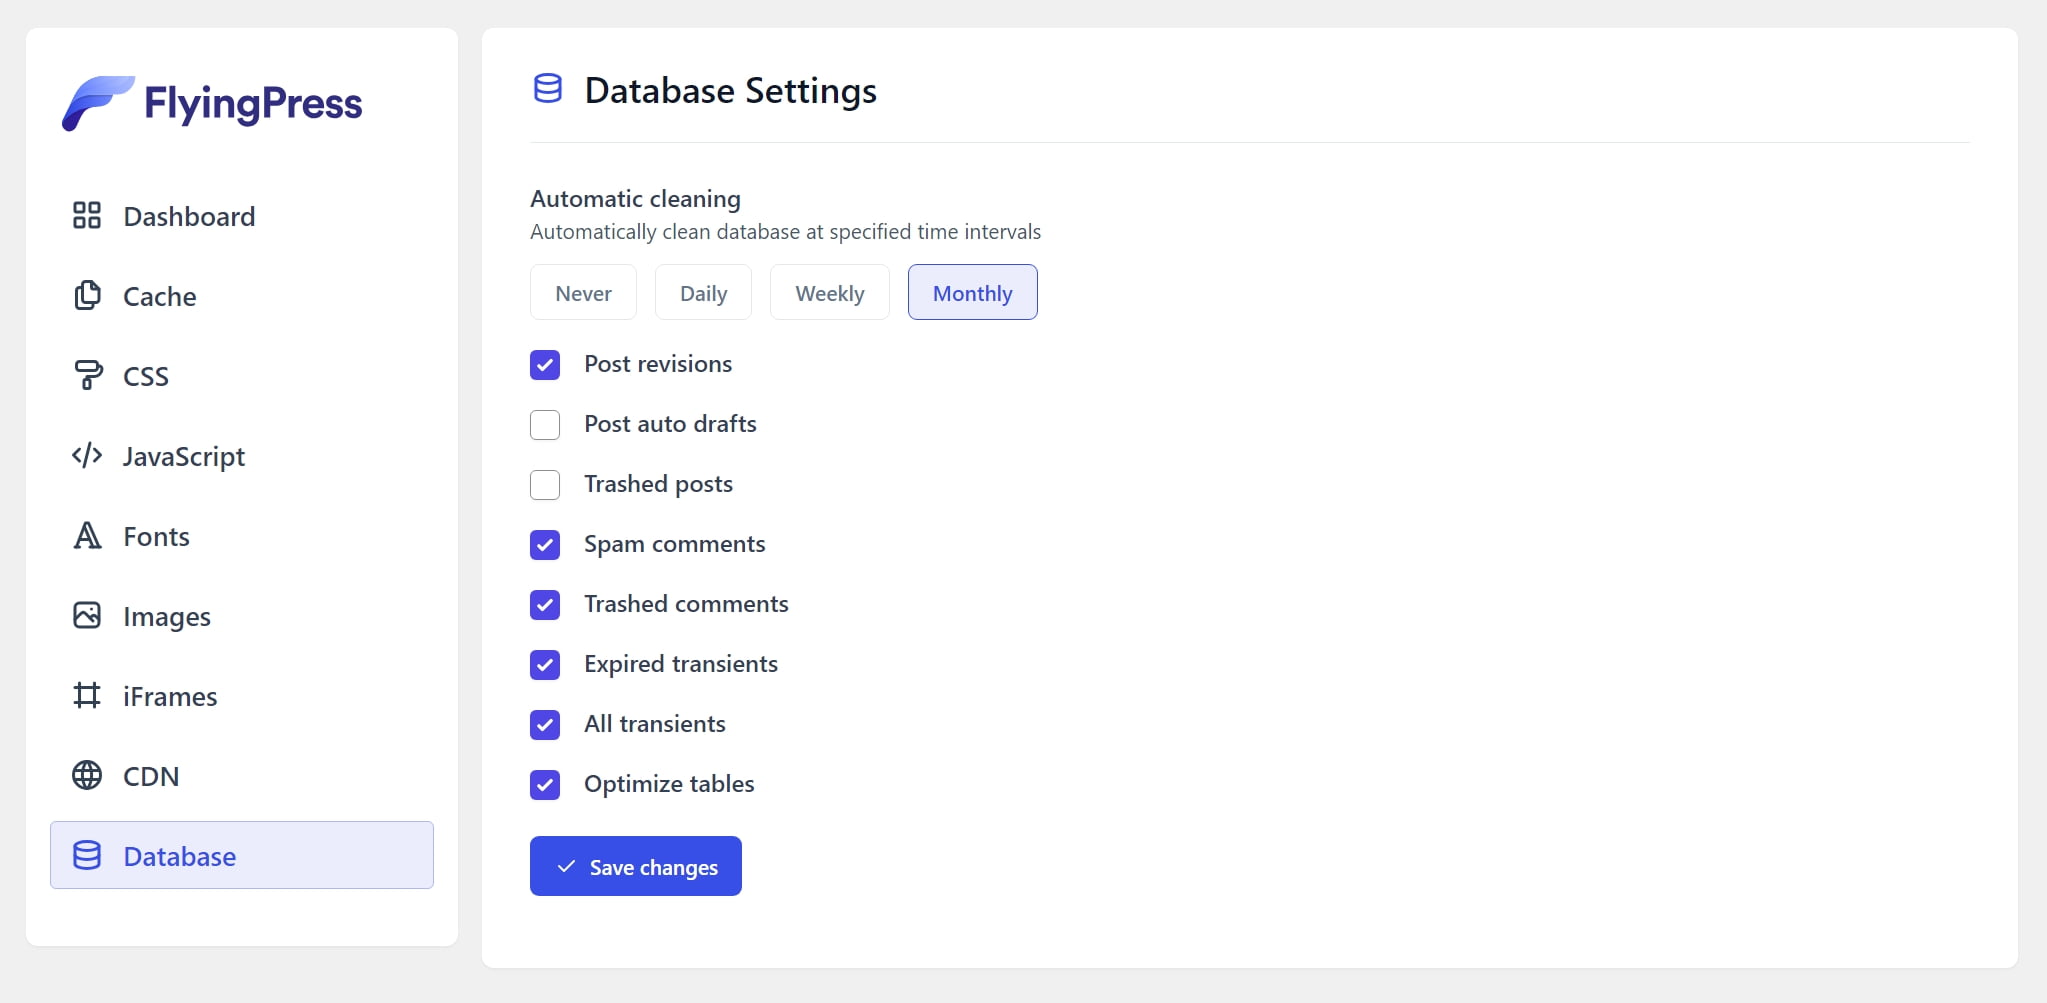Go to CDN settings
Image resolution: width=2047 pixels, height=1003 pixels.
tap(242, 776)
